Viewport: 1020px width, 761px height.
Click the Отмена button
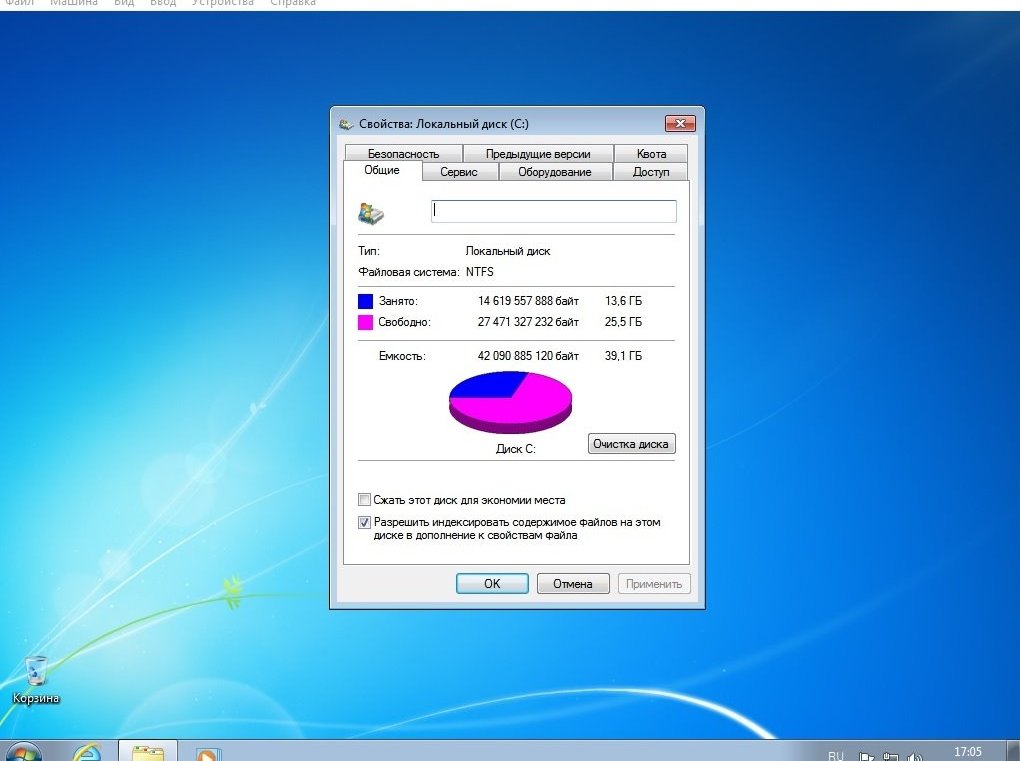pos(572,583)
